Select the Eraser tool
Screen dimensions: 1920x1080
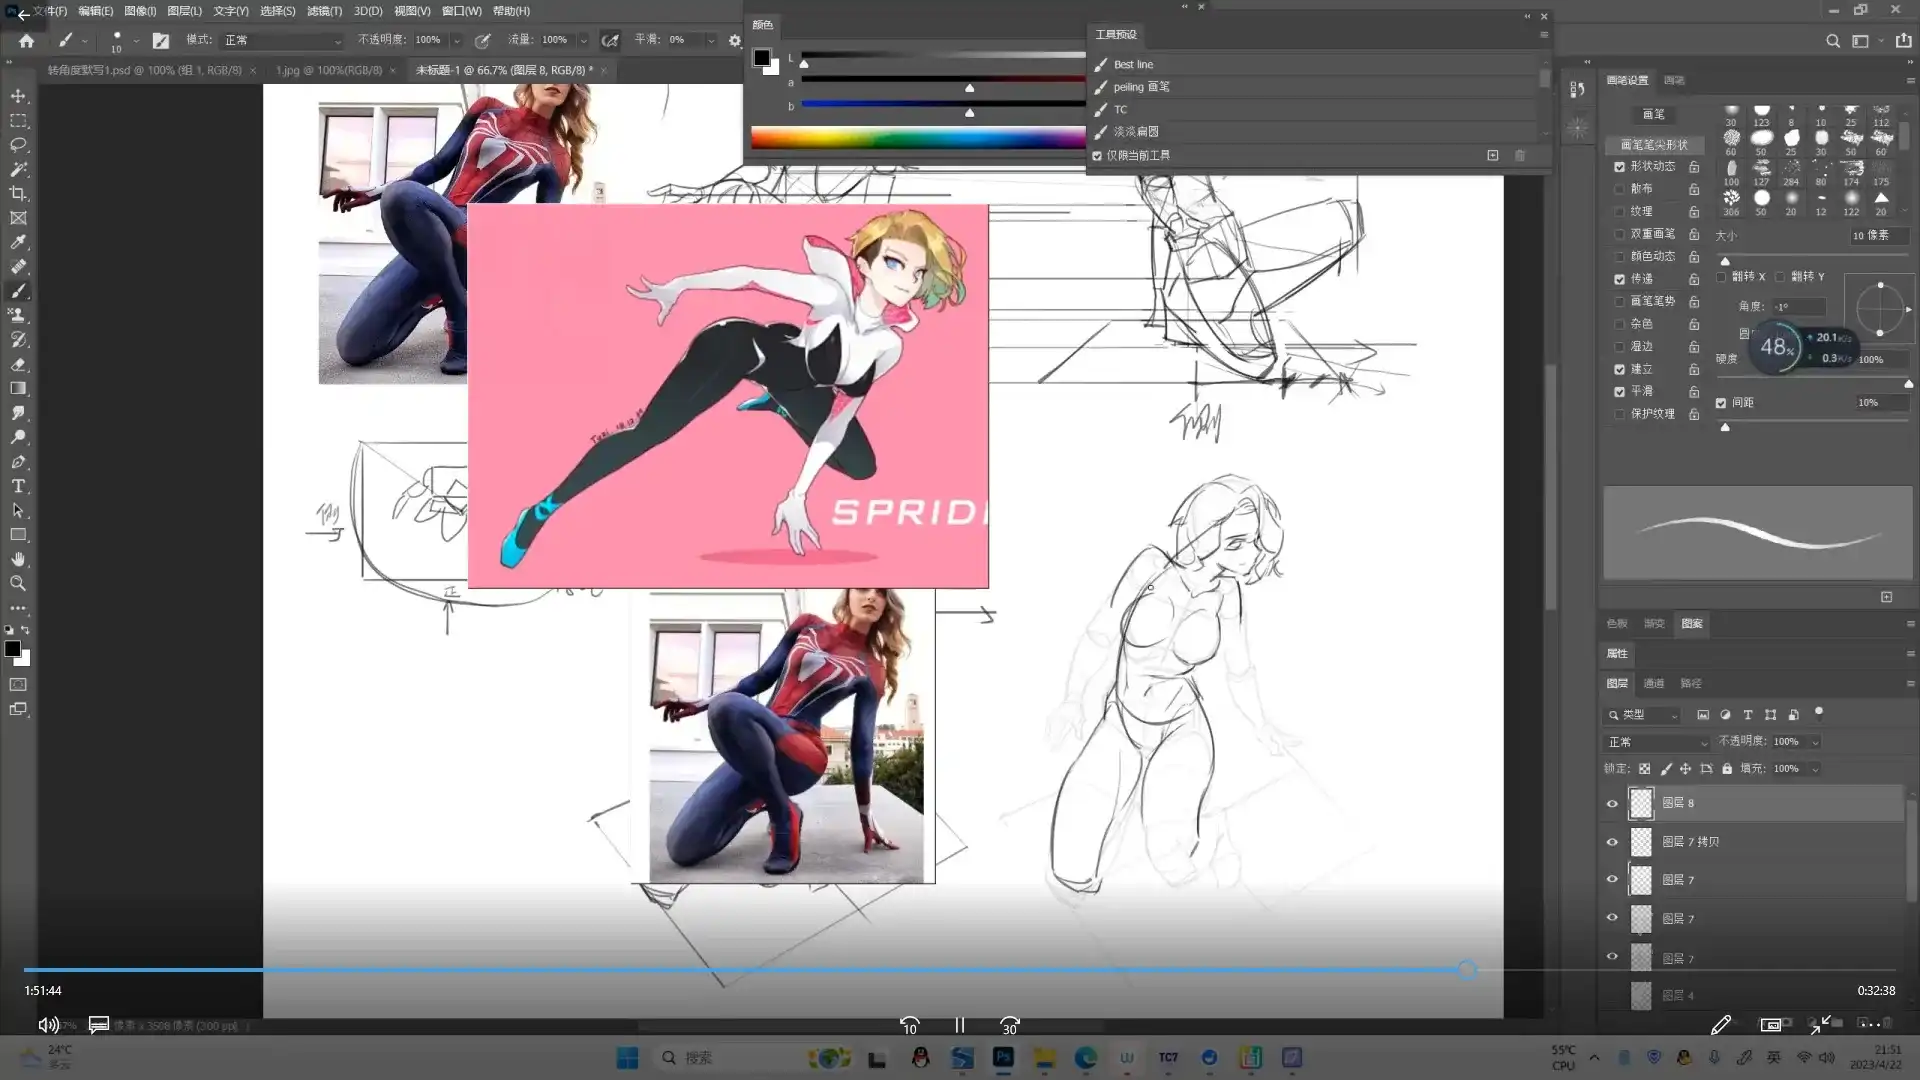coord(18,364)
